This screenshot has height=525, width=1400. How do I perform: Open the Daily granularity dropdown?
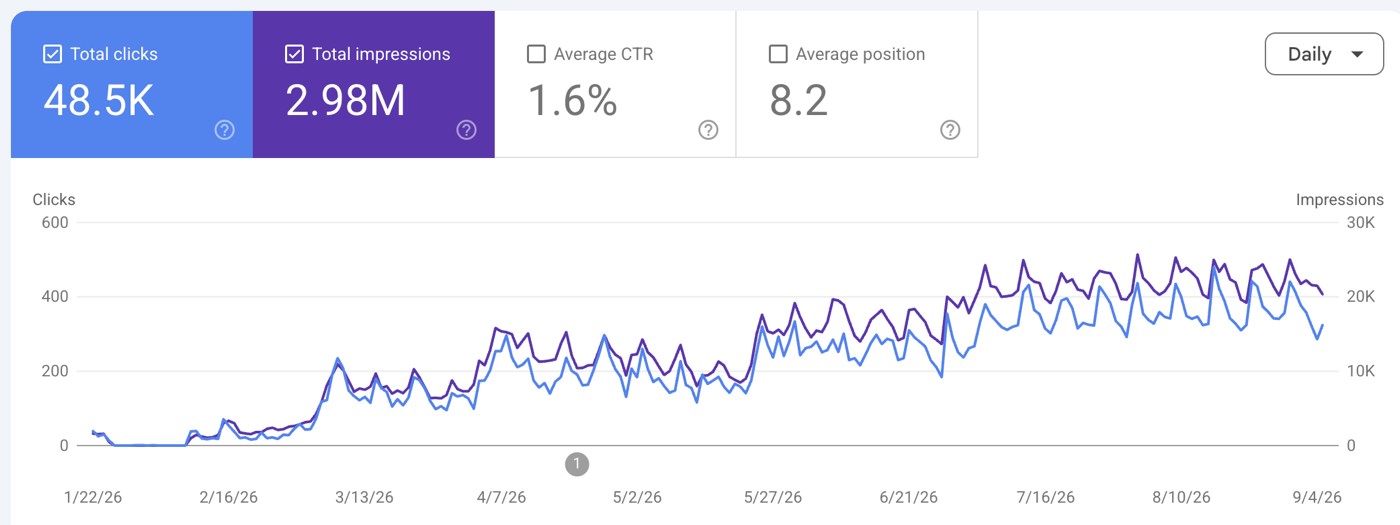point(1324,54)
